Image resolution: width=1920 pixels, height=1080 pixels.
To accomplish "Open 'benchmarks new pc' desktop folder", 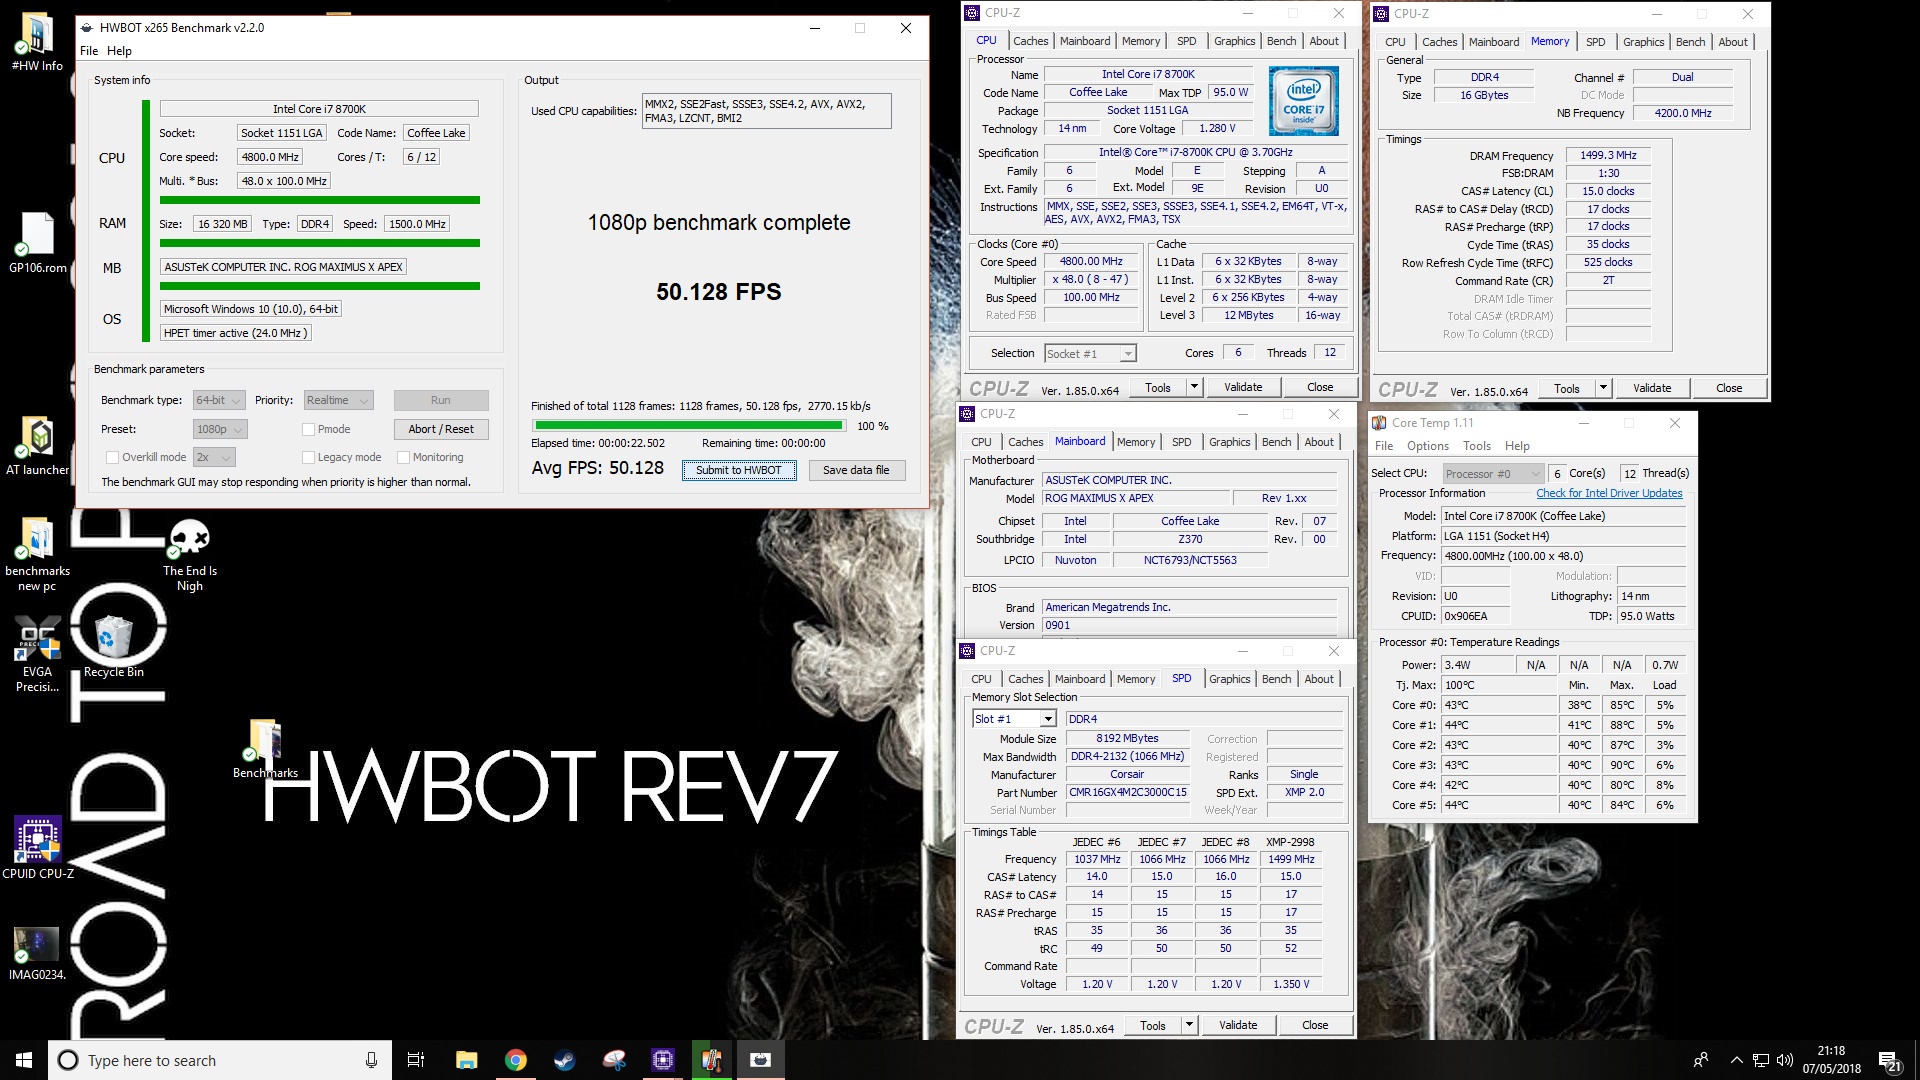I will [x=37, y=555].
